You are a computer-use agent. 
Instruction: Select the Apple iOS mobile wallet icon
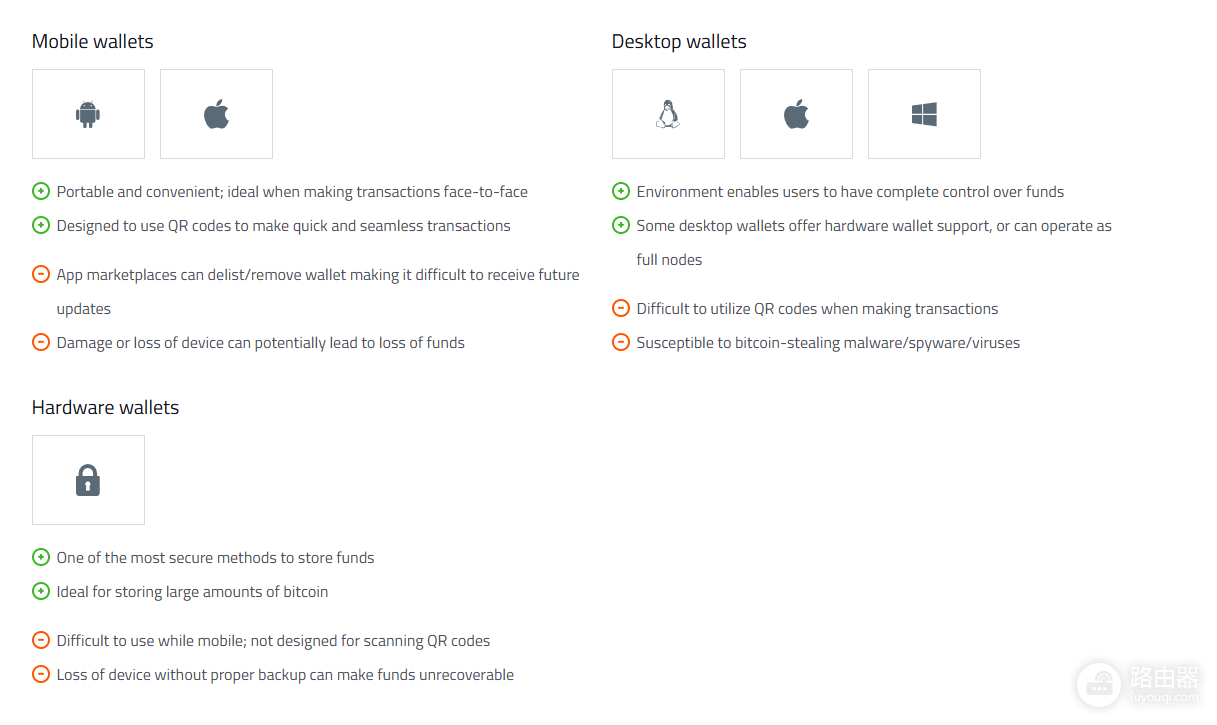(x=216, y=114)
